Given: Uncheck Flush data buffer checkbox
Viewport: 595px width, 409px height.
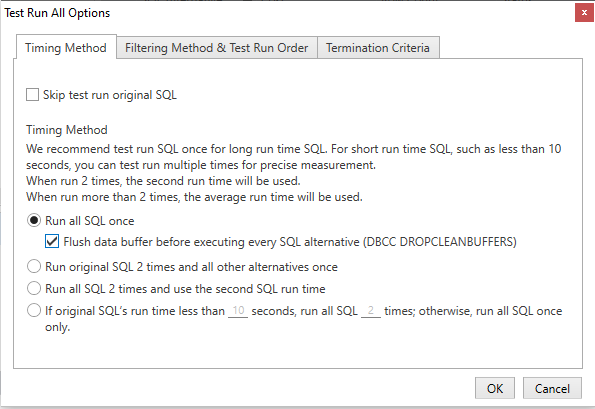Looking at the screenshot, I should pyautogui.click(x=52, y=241).
